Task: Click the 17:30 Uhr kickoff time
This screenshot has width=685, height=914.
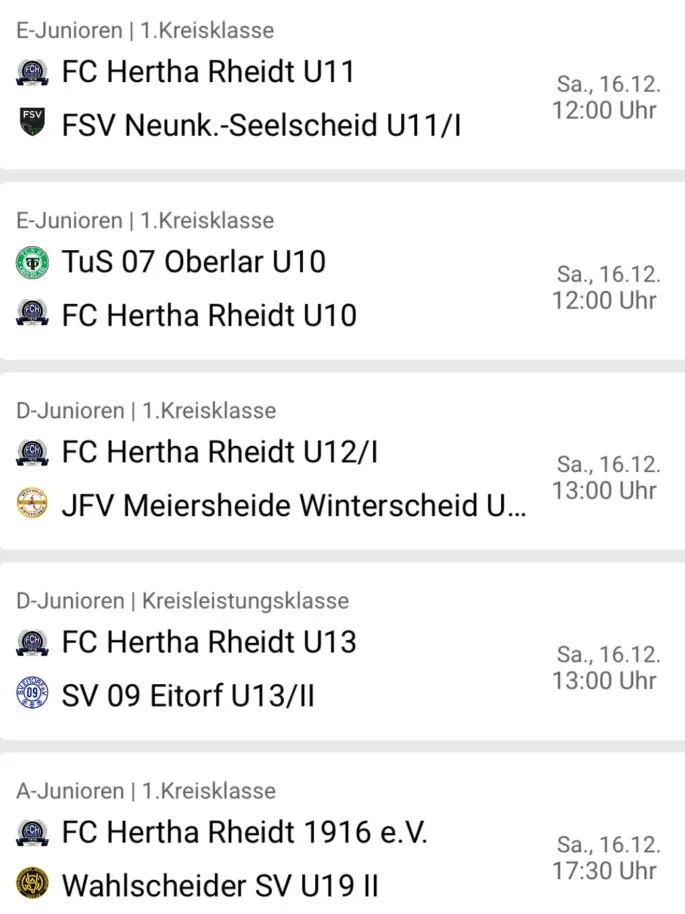Action: pos(605,871)
